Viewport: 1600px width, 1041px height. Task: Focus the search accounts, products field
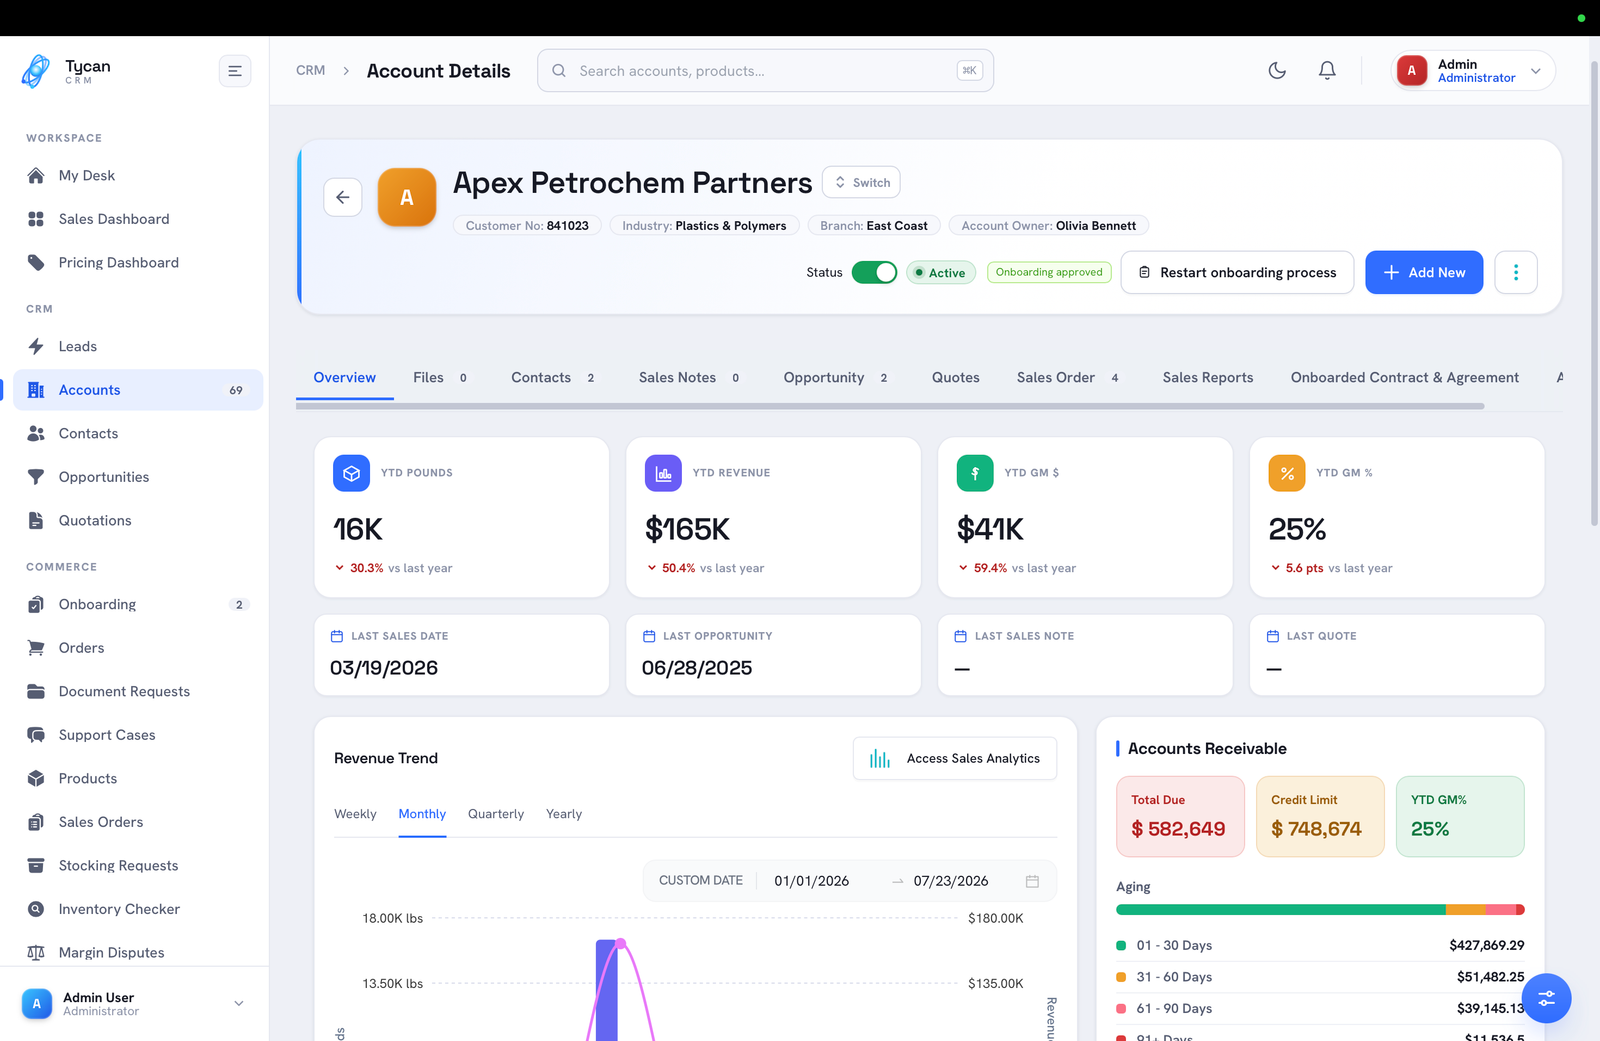pyautogui.click(x=766, y=71)
